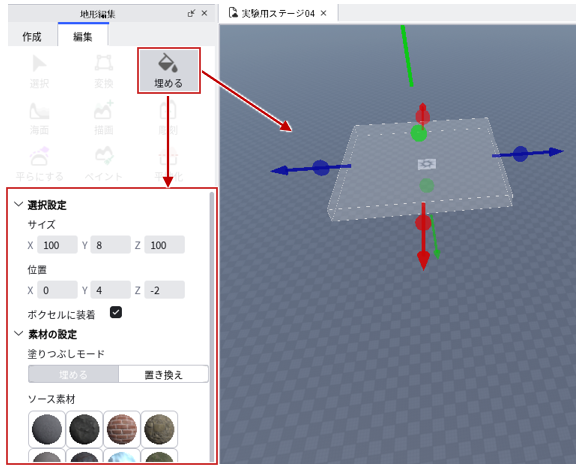This screenshot has height=469, width=578.
Task: Click the 位置 X input field
Action: 57,290
